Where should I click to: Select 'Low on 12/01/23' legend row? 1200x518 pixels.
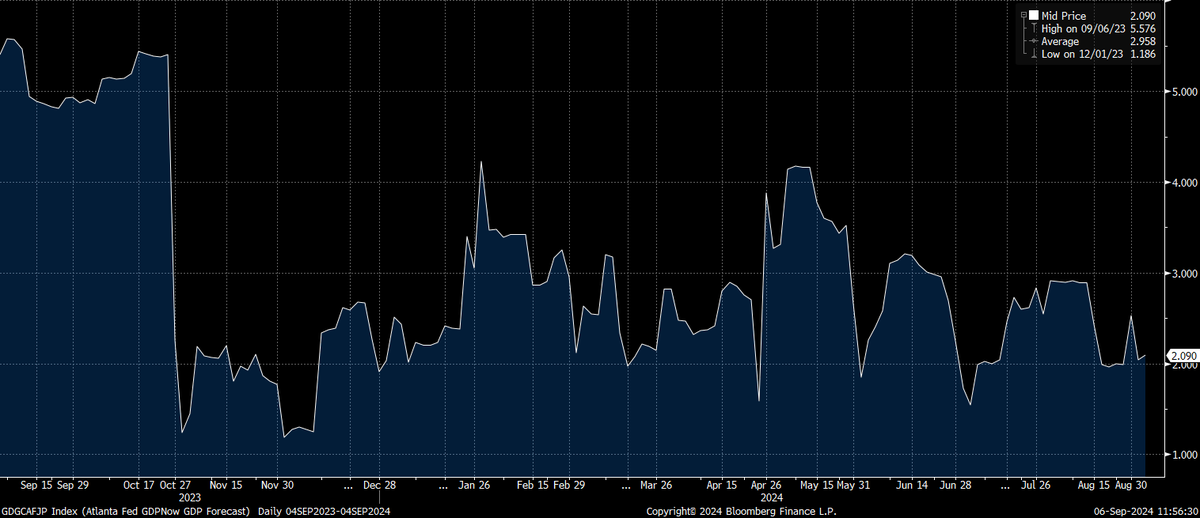pyautogui.click(x=1082, y=55)
